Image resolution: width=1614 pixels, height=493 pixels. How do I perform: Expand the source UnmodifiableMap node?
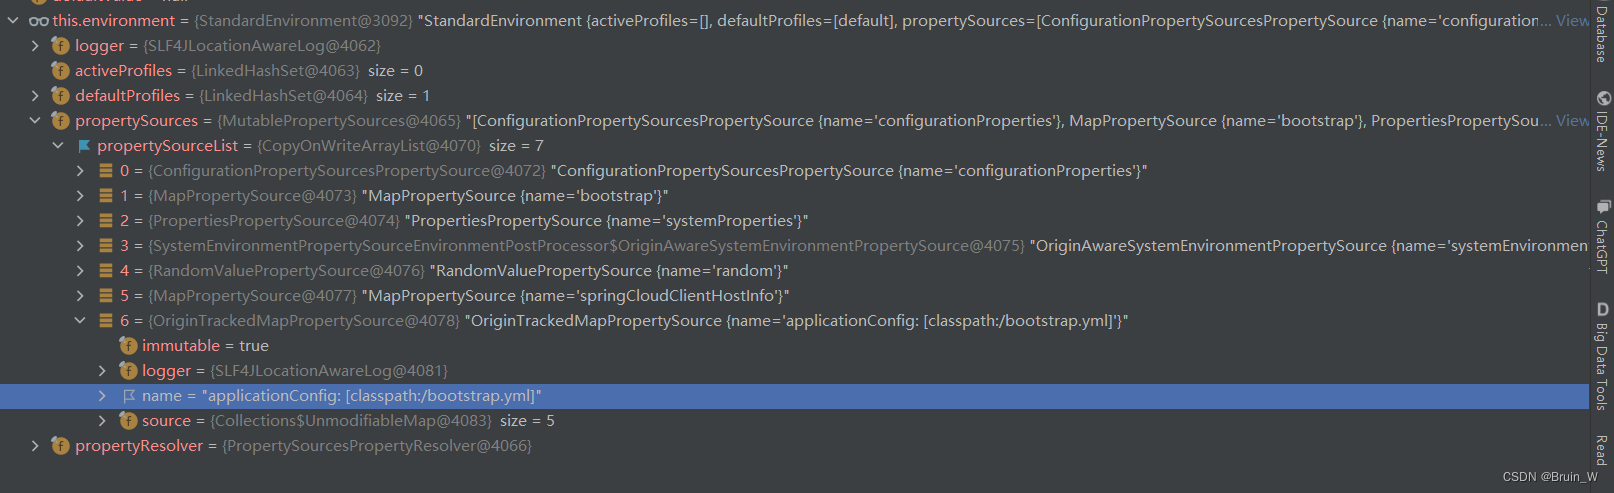tap(102, 421)
